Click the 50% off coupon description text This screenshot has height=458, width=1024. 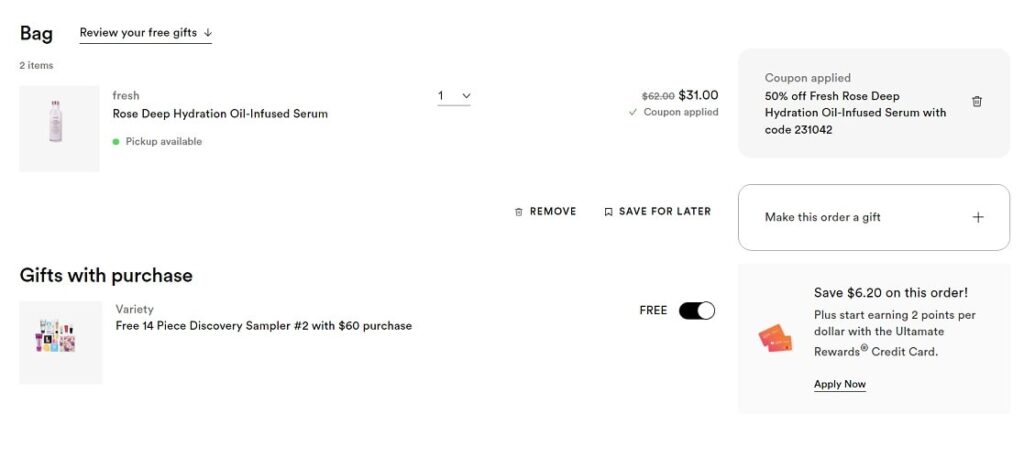pyautogui.click(x=855, y=113)
